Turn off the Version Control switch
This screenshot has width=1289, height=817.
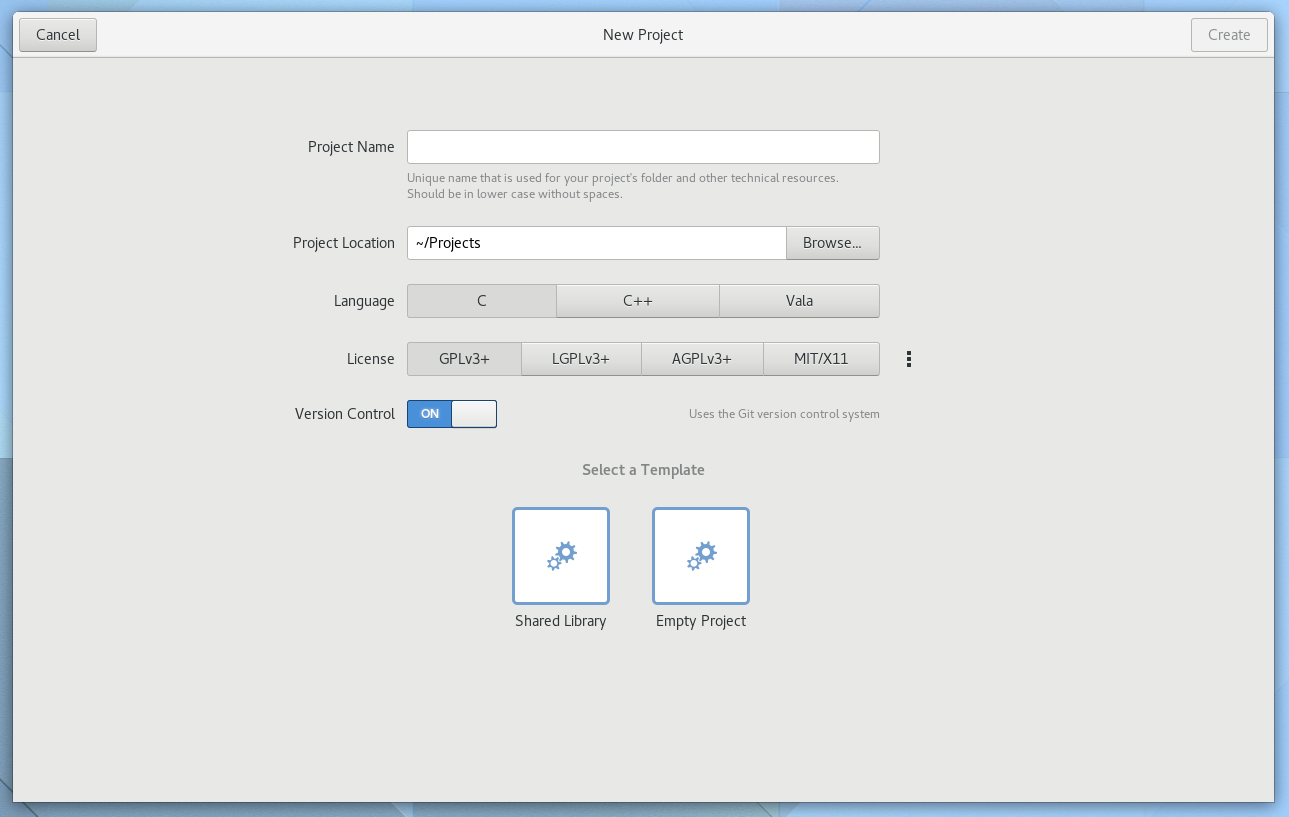pos(452,414)
